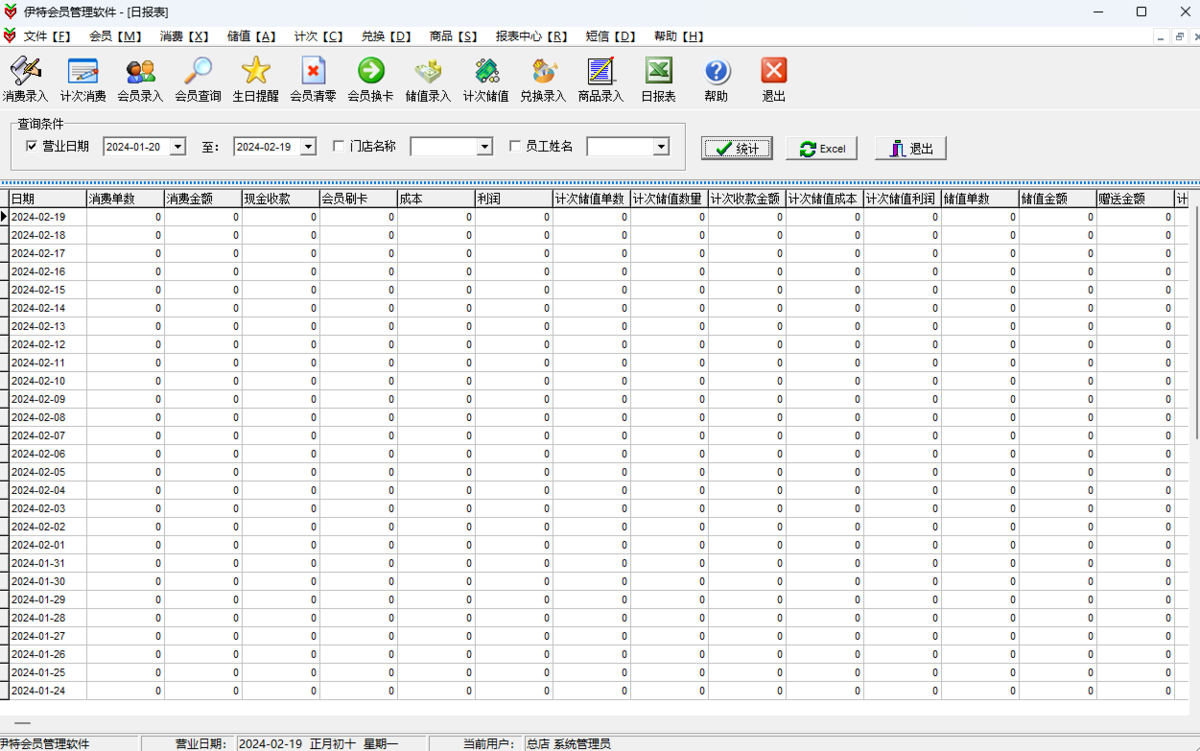Open the 日报表 Excel-style icon

(658, 80)
